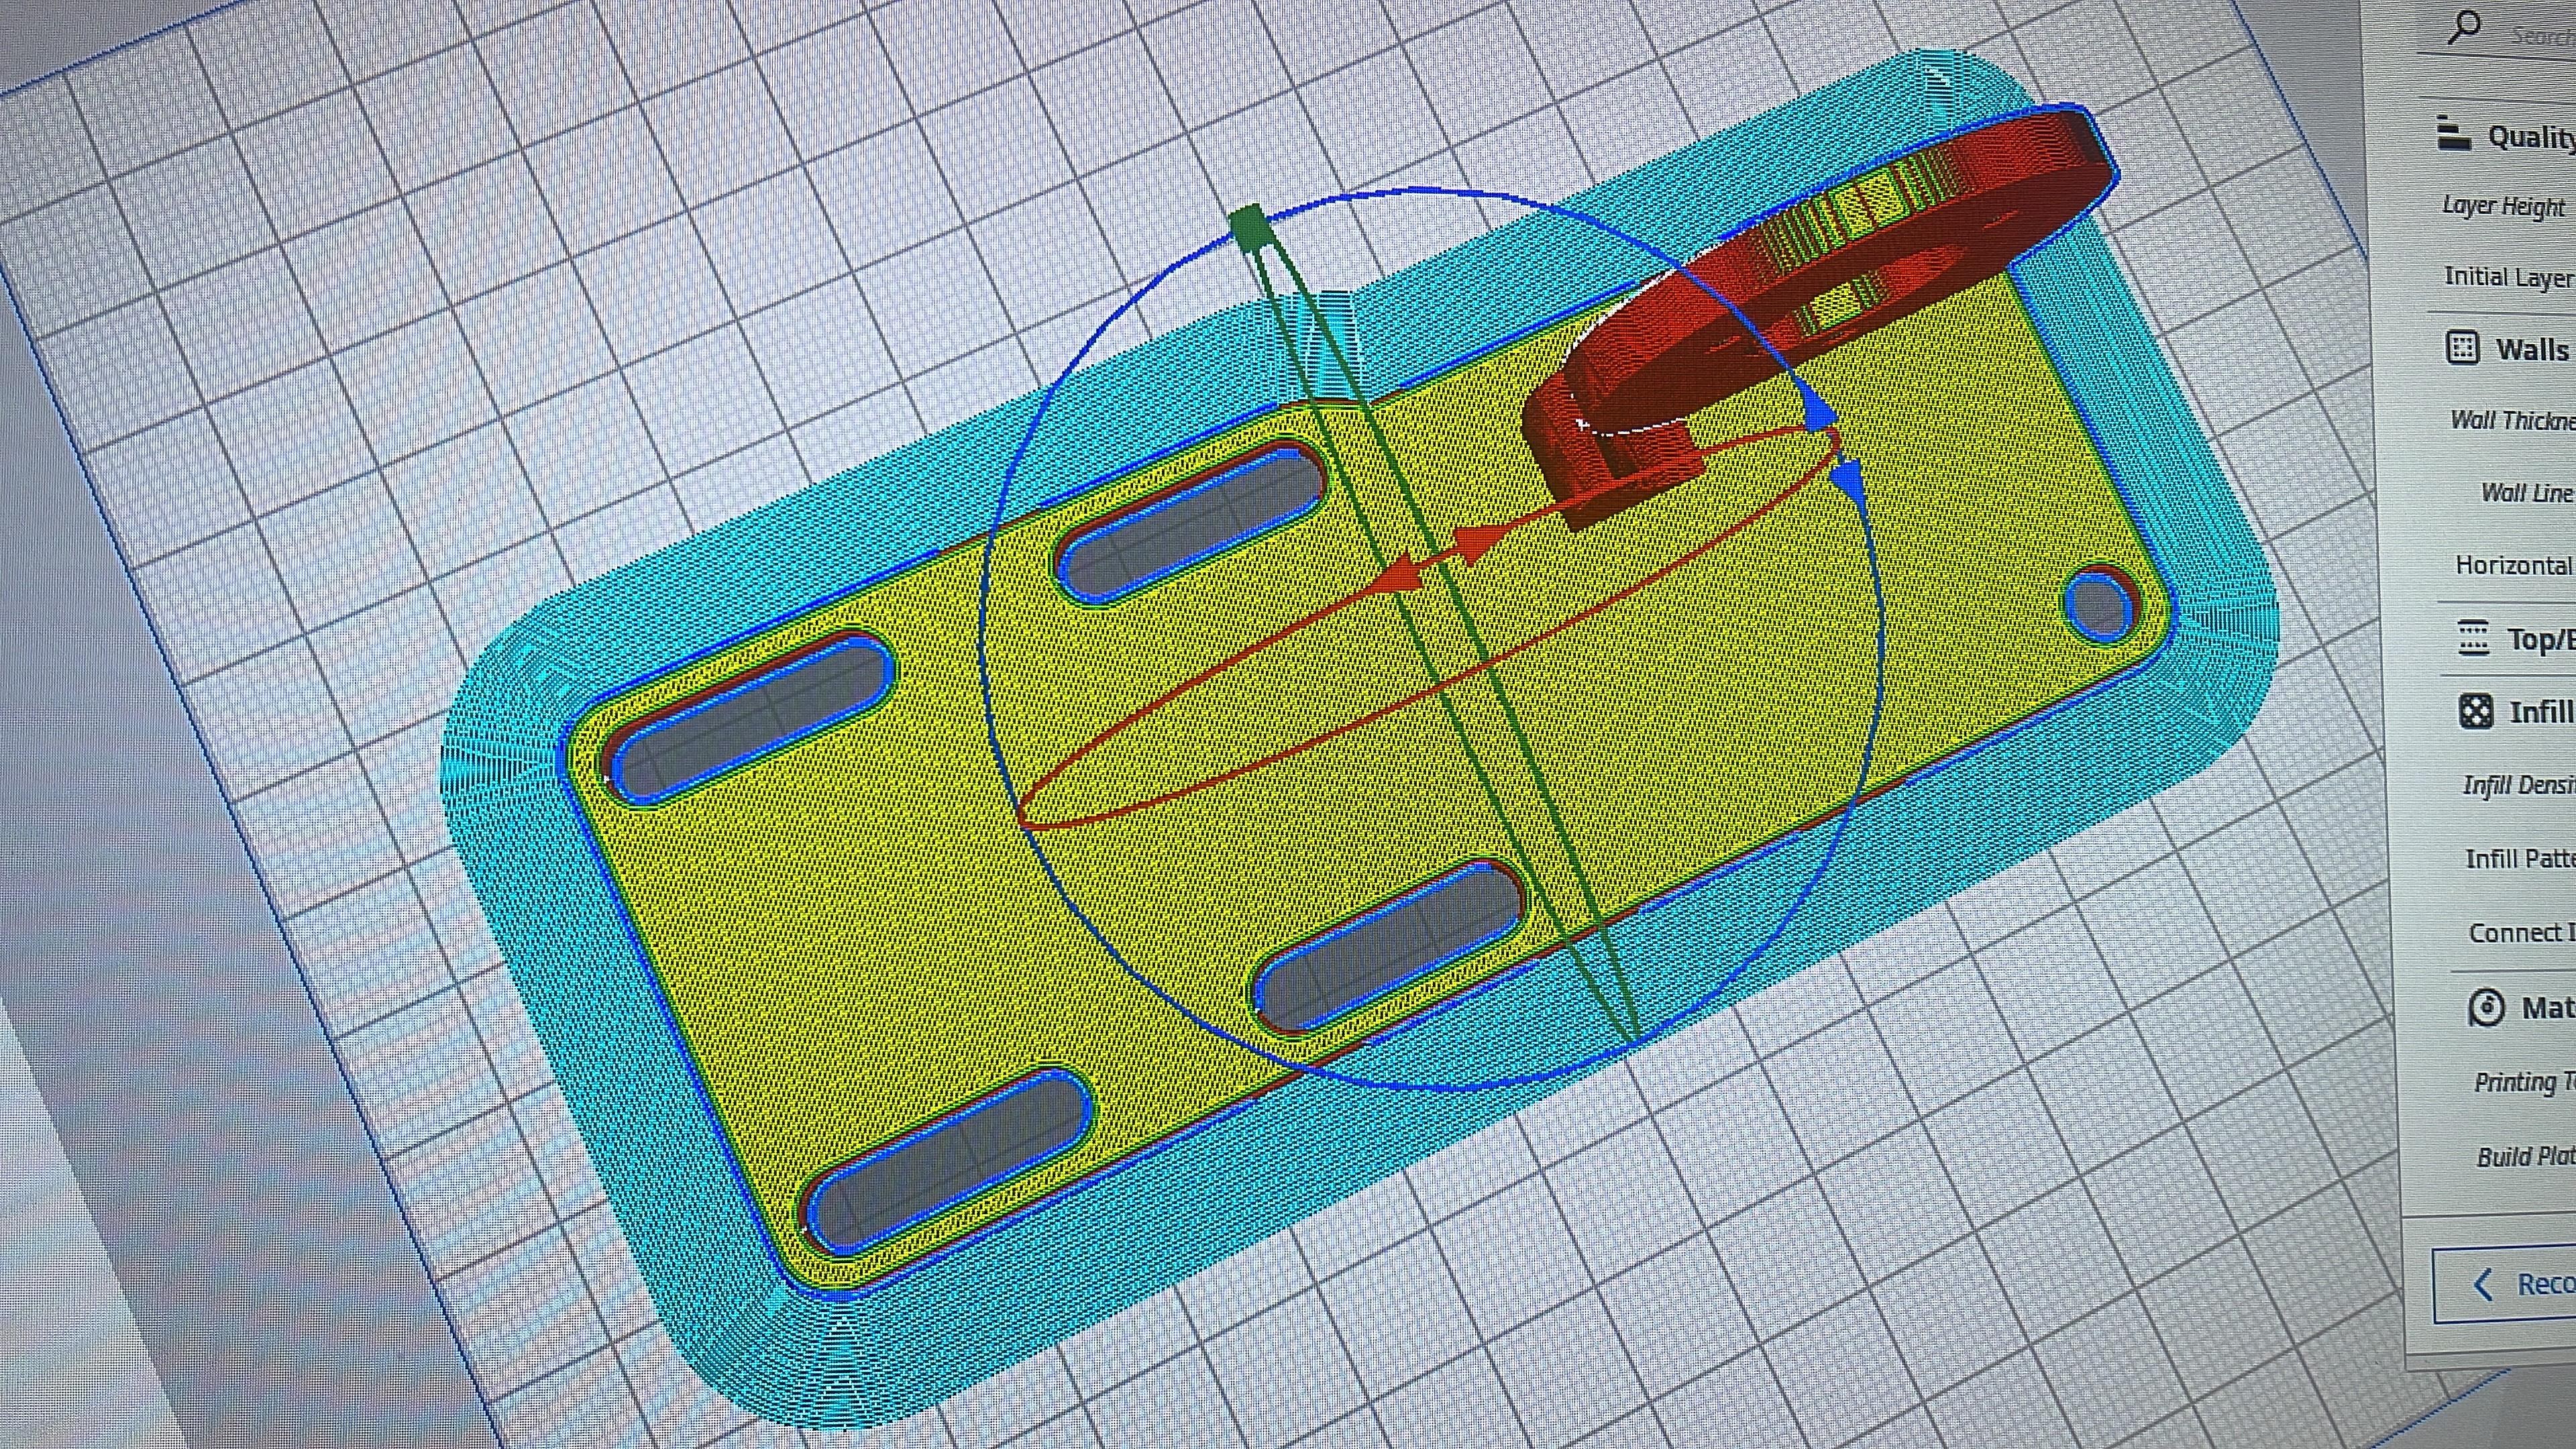Click the round hole in the yellow plate

tap(2099, 606)
